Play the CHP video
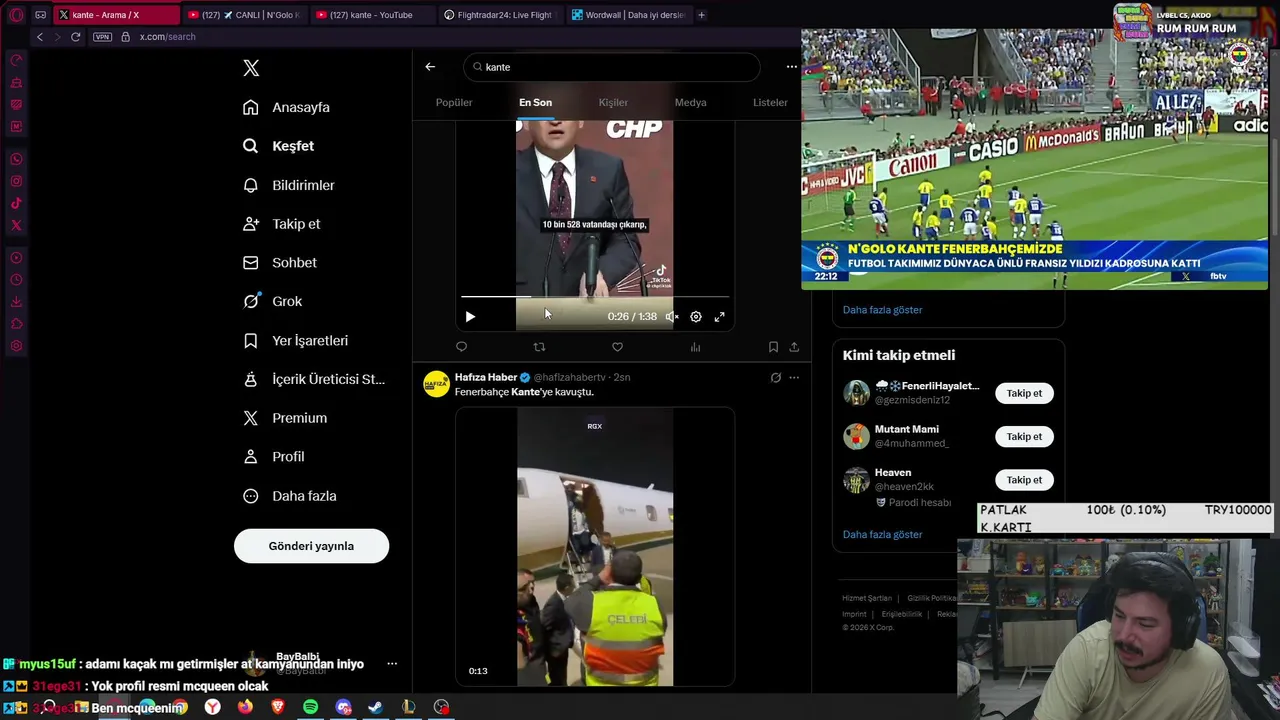The height and width of the screenshot is (720, 1280). (470, 317)
